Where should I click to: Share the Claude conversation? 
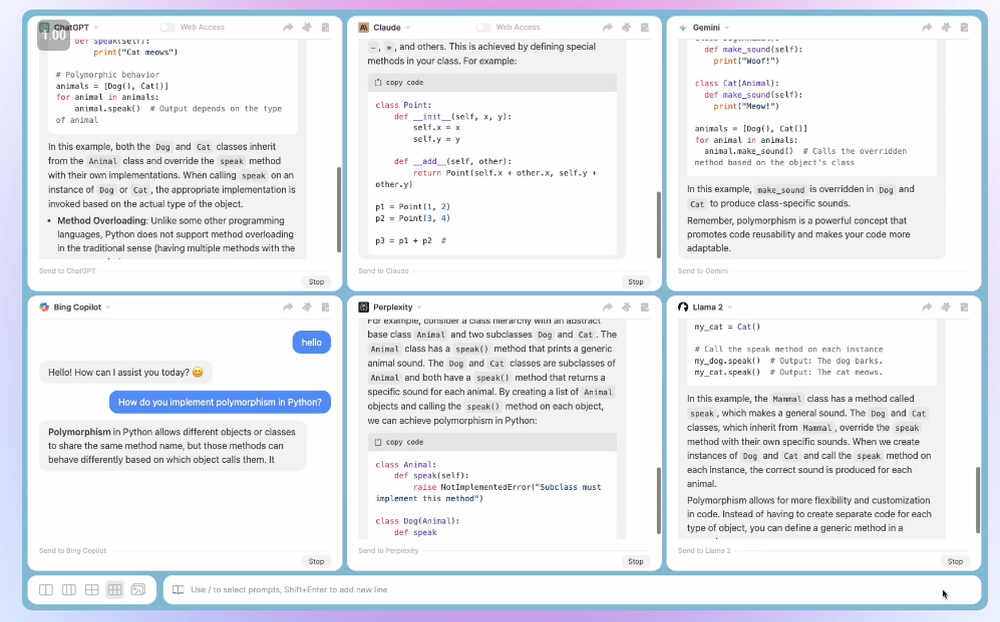[608, 27]
